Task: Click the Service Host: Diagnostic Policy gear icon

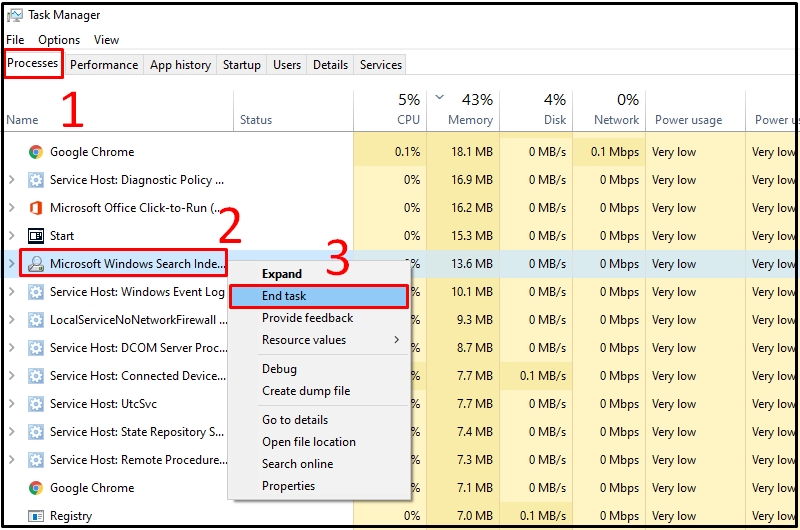Action: (36, 180)
